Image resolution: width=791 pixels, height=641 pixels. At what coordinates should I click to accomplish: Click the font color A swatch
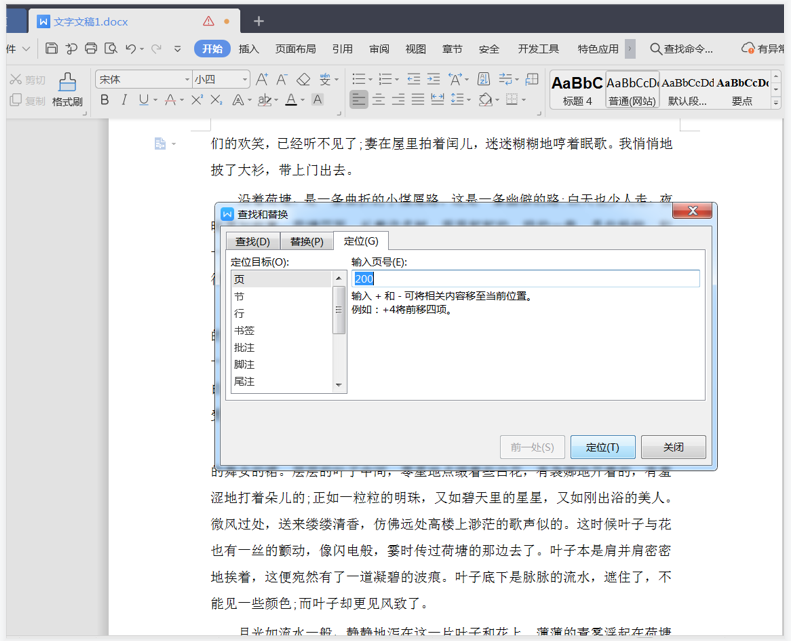point(290,100)
